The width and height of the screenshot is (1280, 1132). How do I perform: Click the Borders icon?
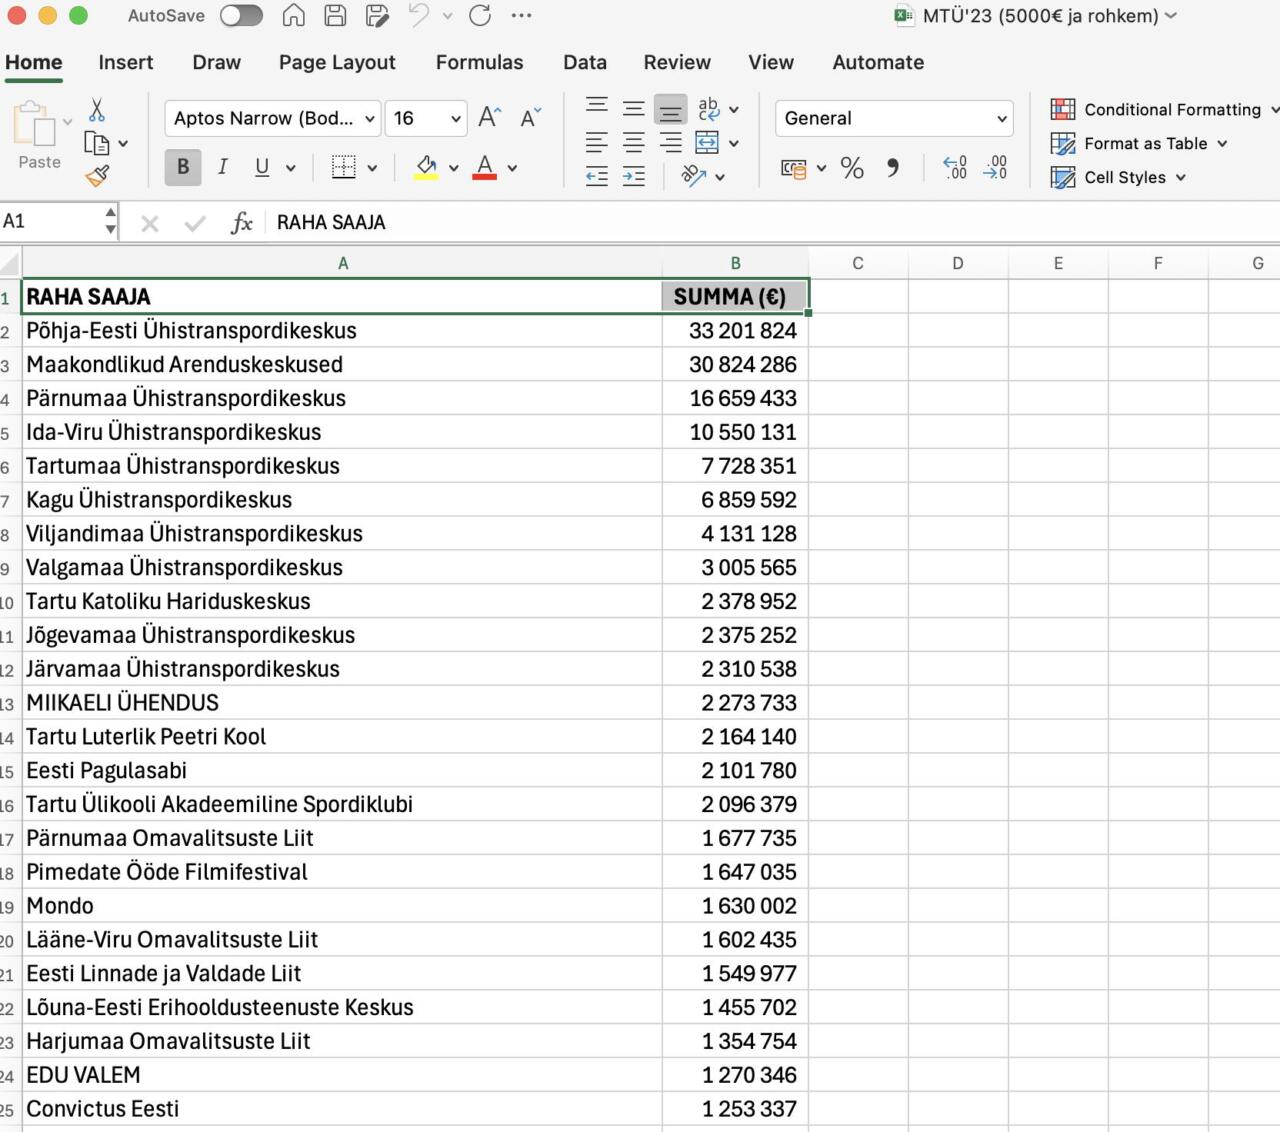(343, 167)
